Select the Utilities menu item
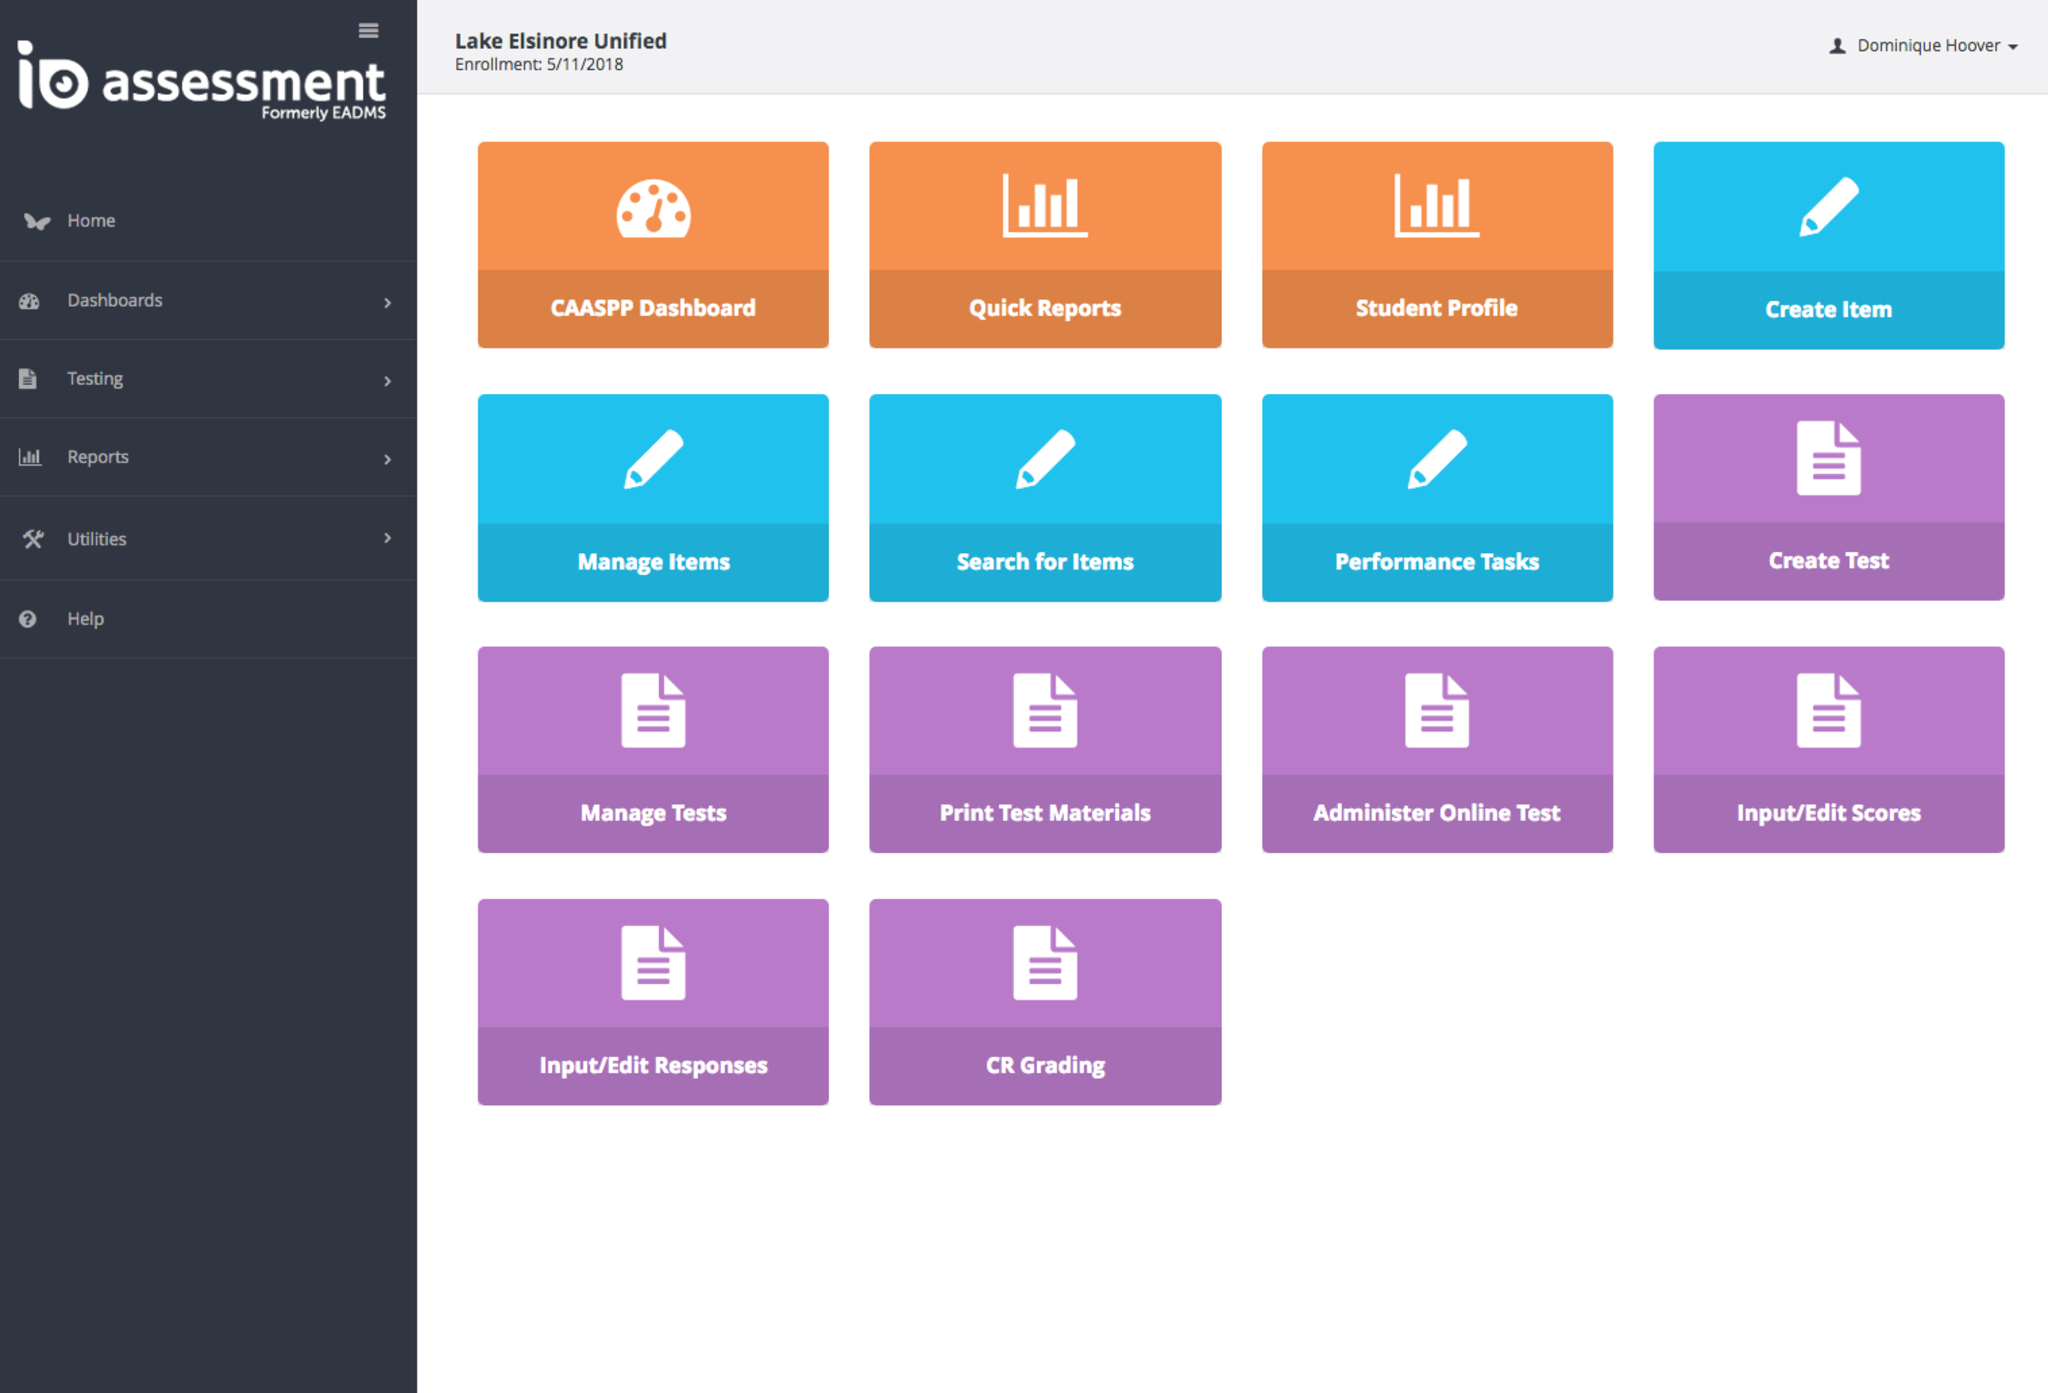The image size is (2048, 1393). point(97,539)
